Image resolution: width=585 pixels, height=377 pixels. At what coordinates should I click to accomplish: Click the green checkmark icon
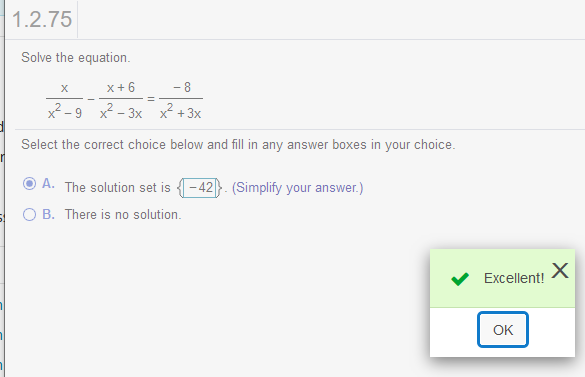tap(460, 279)
